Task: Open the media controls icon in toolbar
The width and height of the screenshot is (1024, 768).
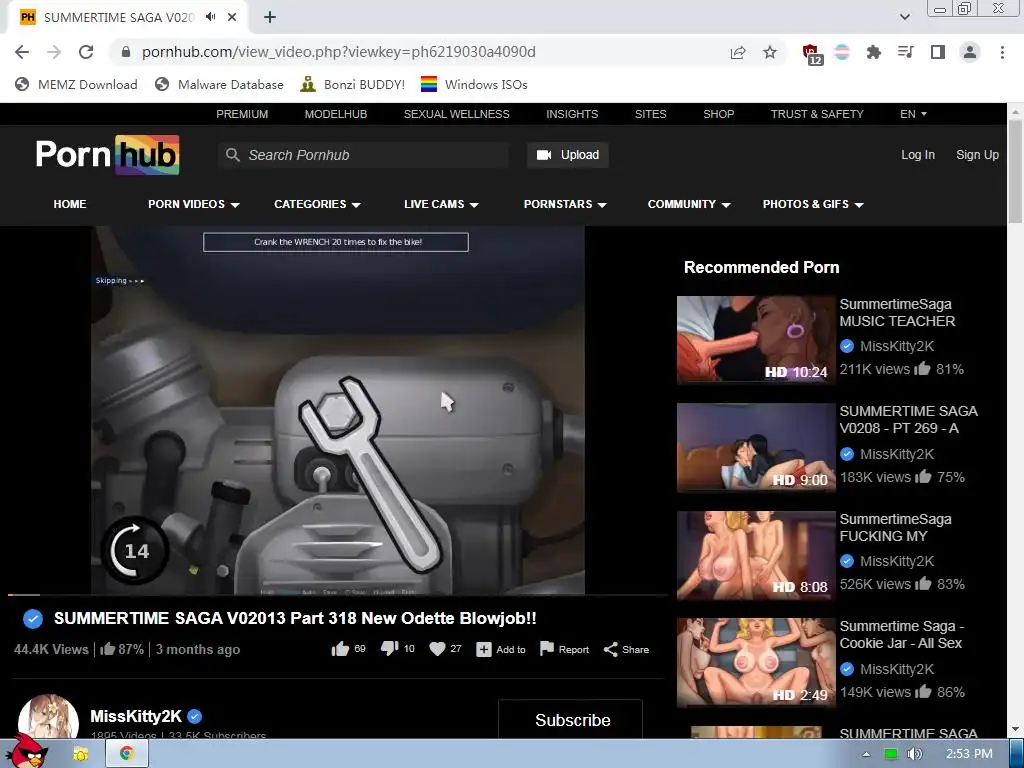Action: coord(905,52)
